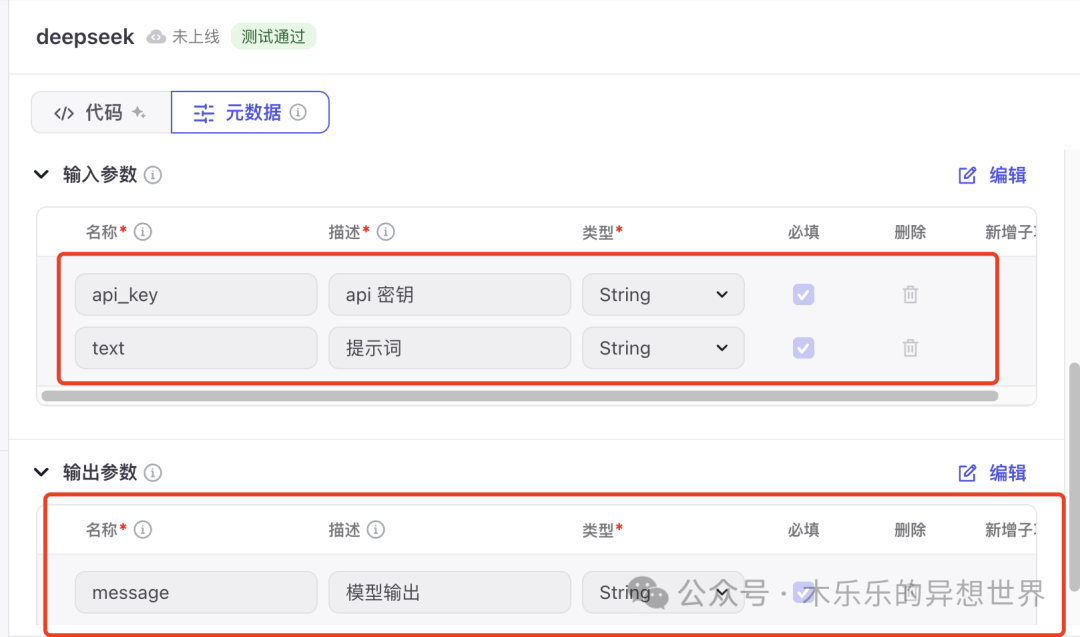The width and height of the screenshot is (1080, 637).
Task: Click 编辑 for output parameters
Action: (993, 473)
